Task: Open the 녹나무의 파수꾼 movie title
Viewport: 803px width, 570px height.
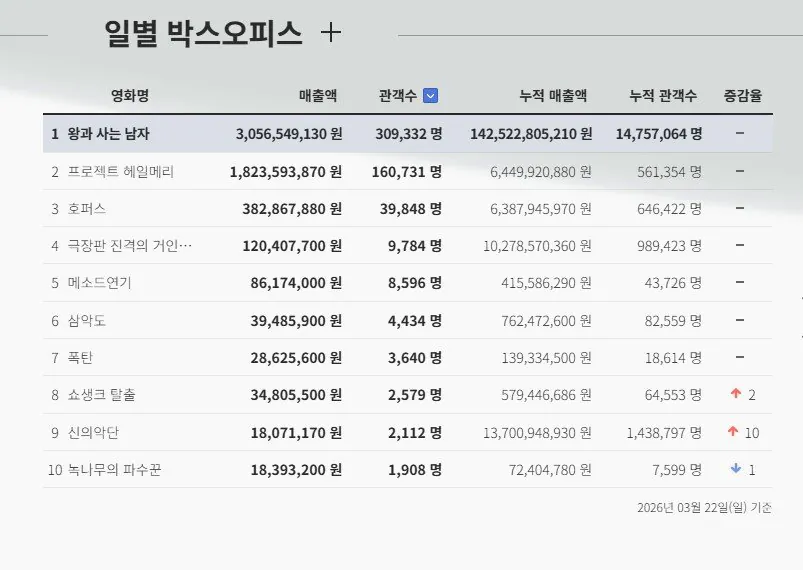Action: pyautogui.click(x=114, y=469)
